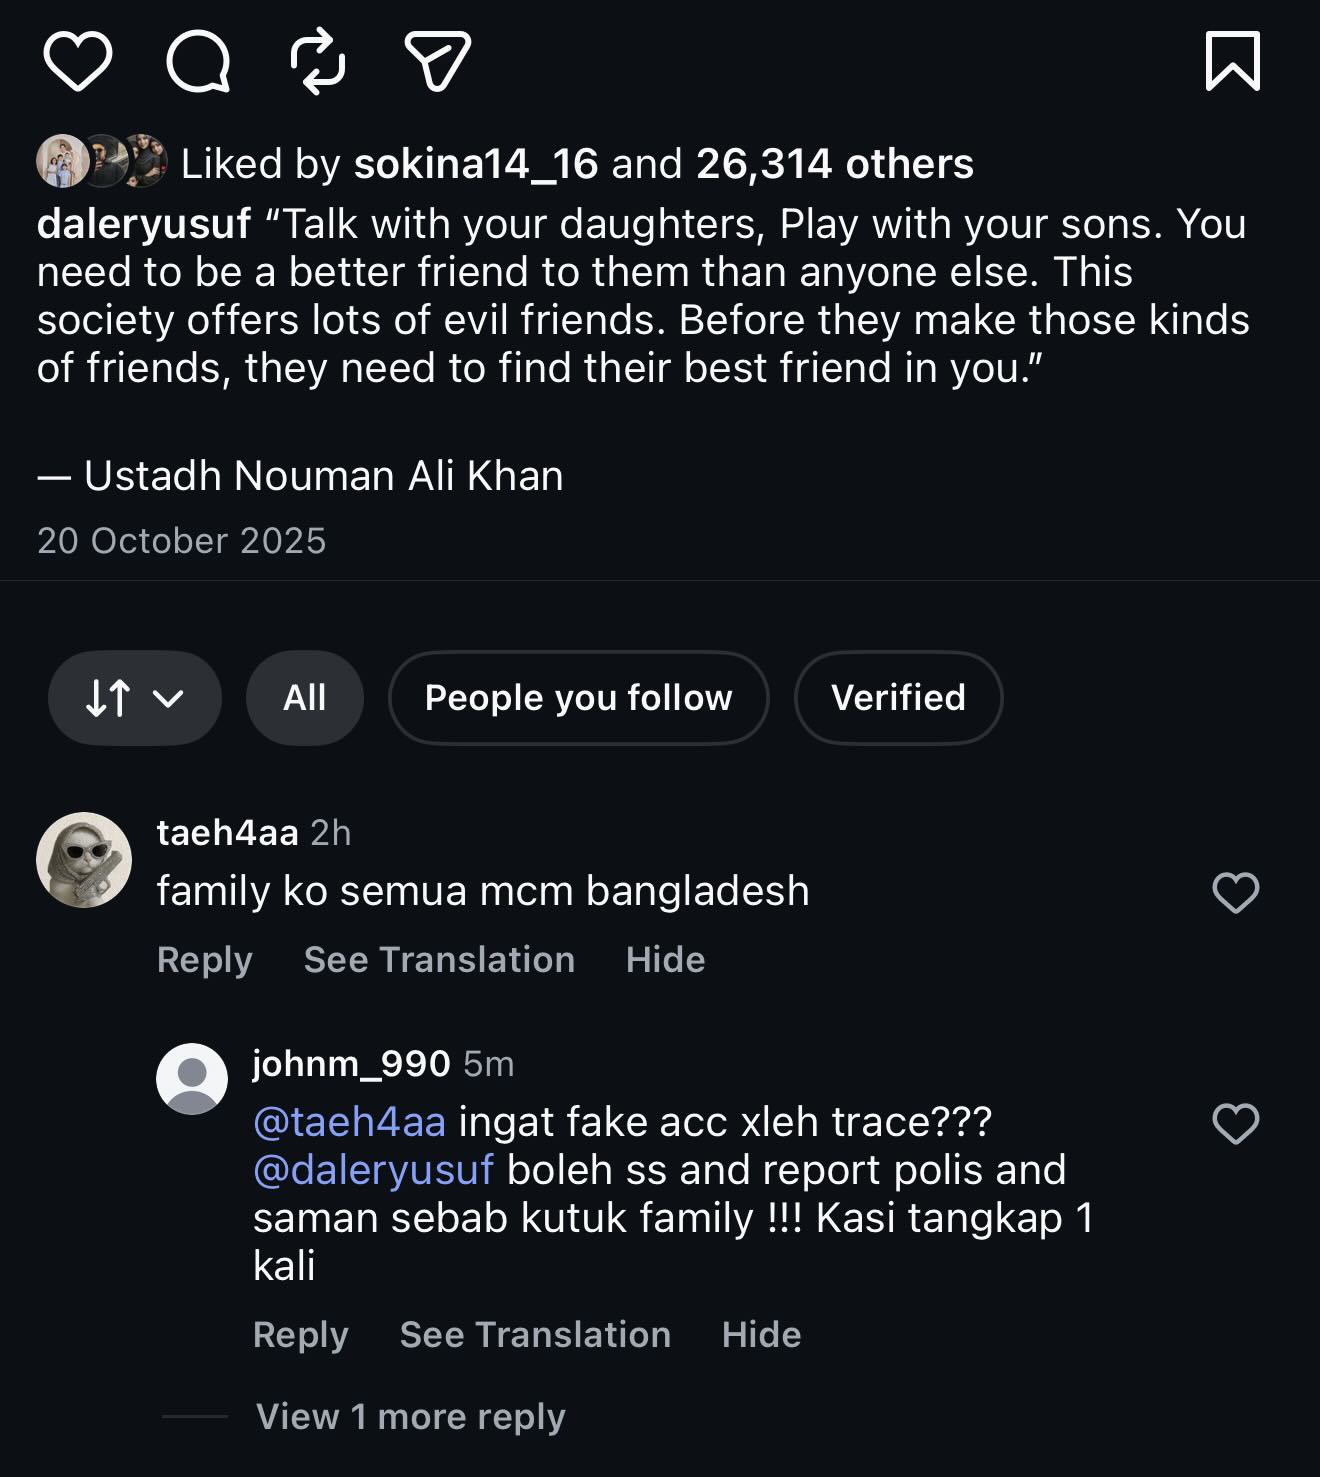
Task: Reply to taeh4aa's comment
Action: point(204,960)
